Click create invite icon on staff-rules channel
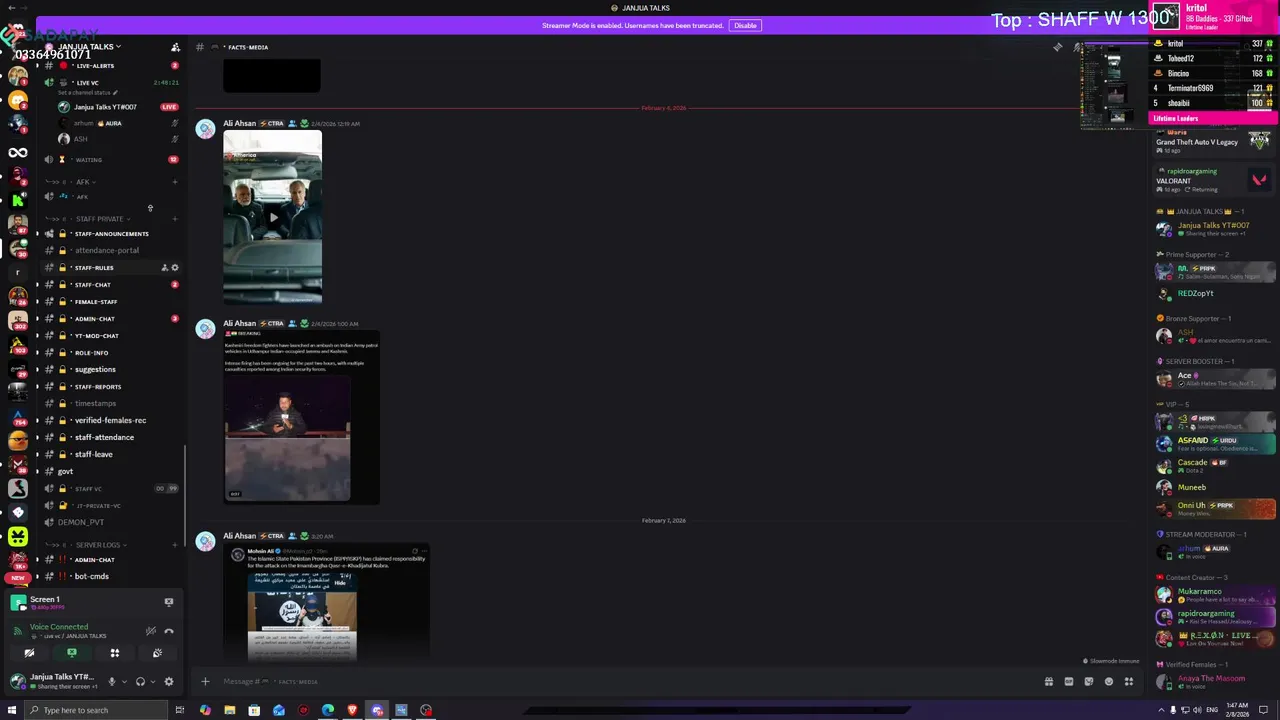This screenshot has height=720, width=1280. 164,268
